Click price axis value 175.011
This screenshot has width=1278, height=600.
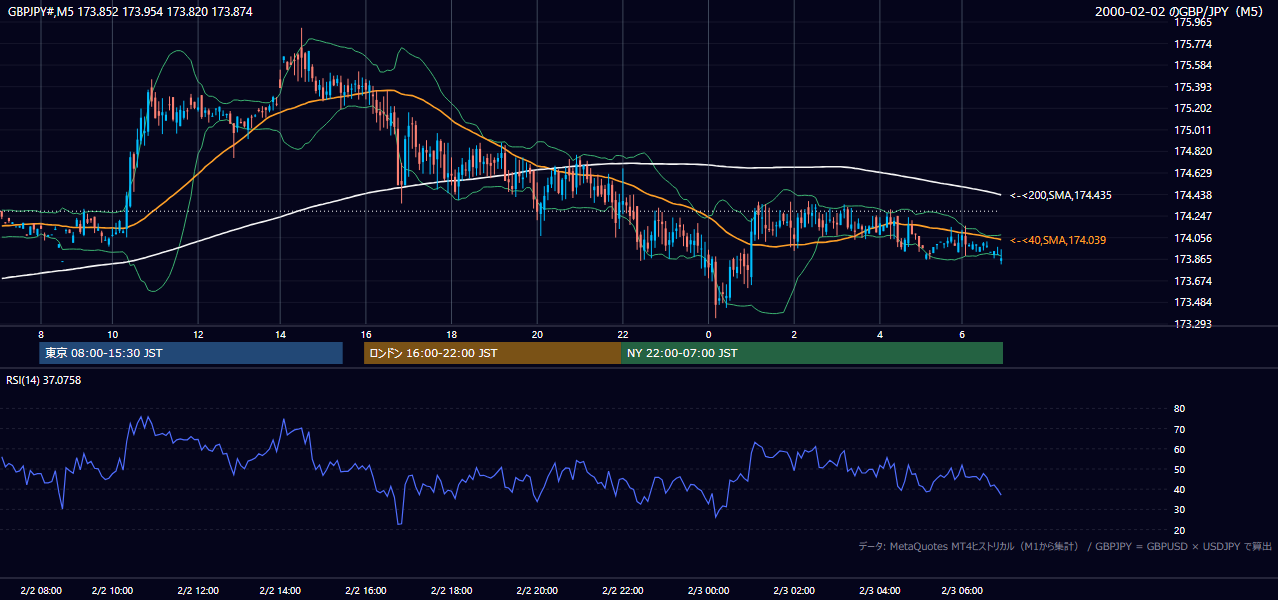point(1193,130)
